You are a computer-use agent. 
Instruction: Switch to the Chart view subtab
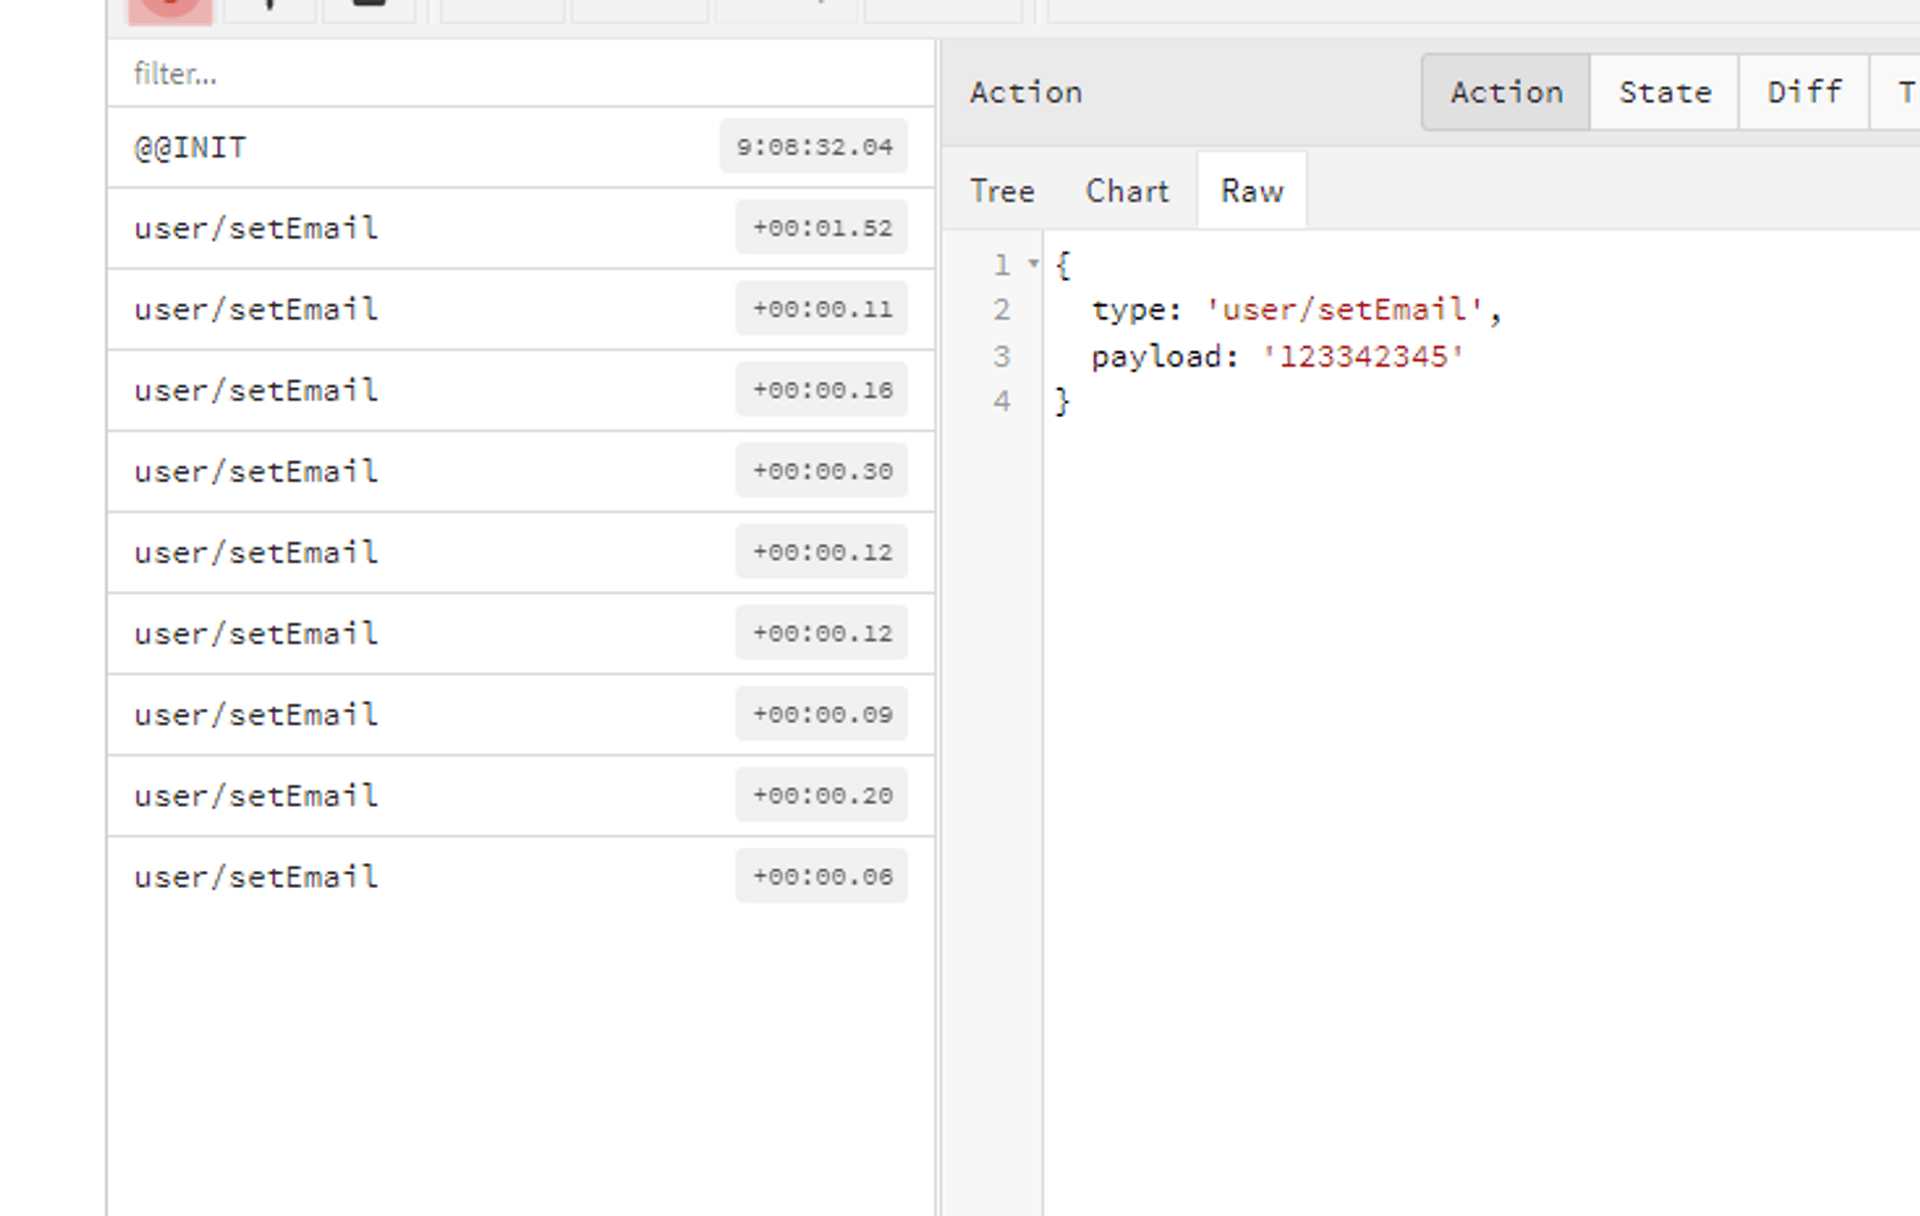[x=1127, y=191]
